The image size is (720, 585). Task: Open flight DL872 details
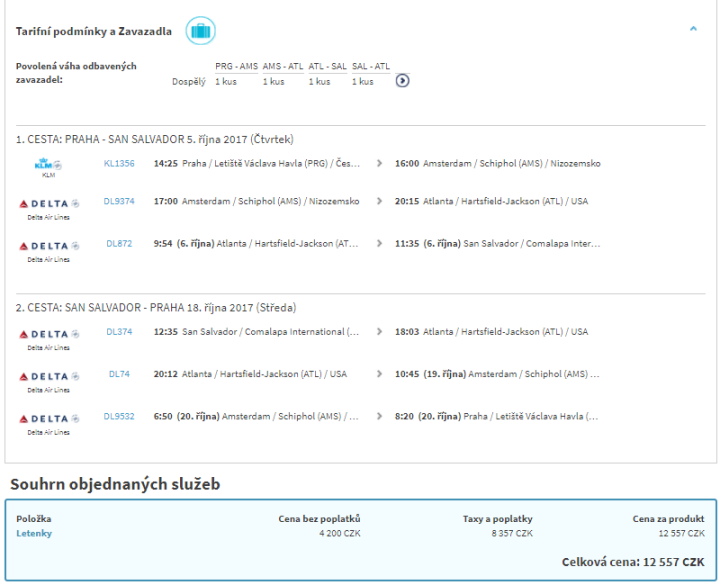(119, 243)
